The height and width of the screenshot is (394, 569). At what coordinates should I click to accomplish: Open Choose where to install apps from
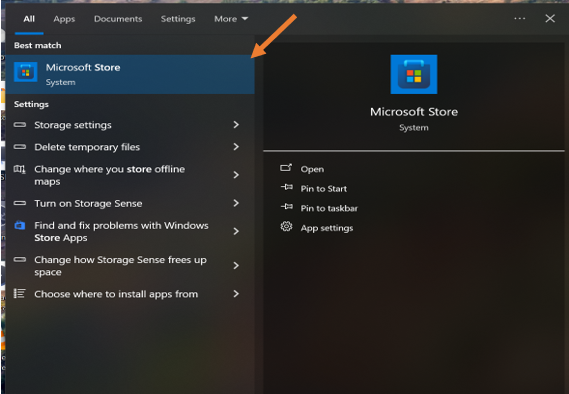point(130,294)
